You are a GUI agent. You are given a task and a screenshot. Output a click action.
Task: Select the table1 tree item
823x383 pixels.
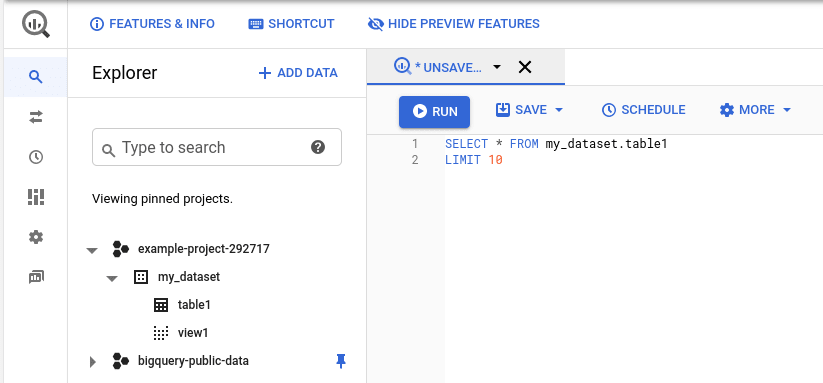coord(194,305)
